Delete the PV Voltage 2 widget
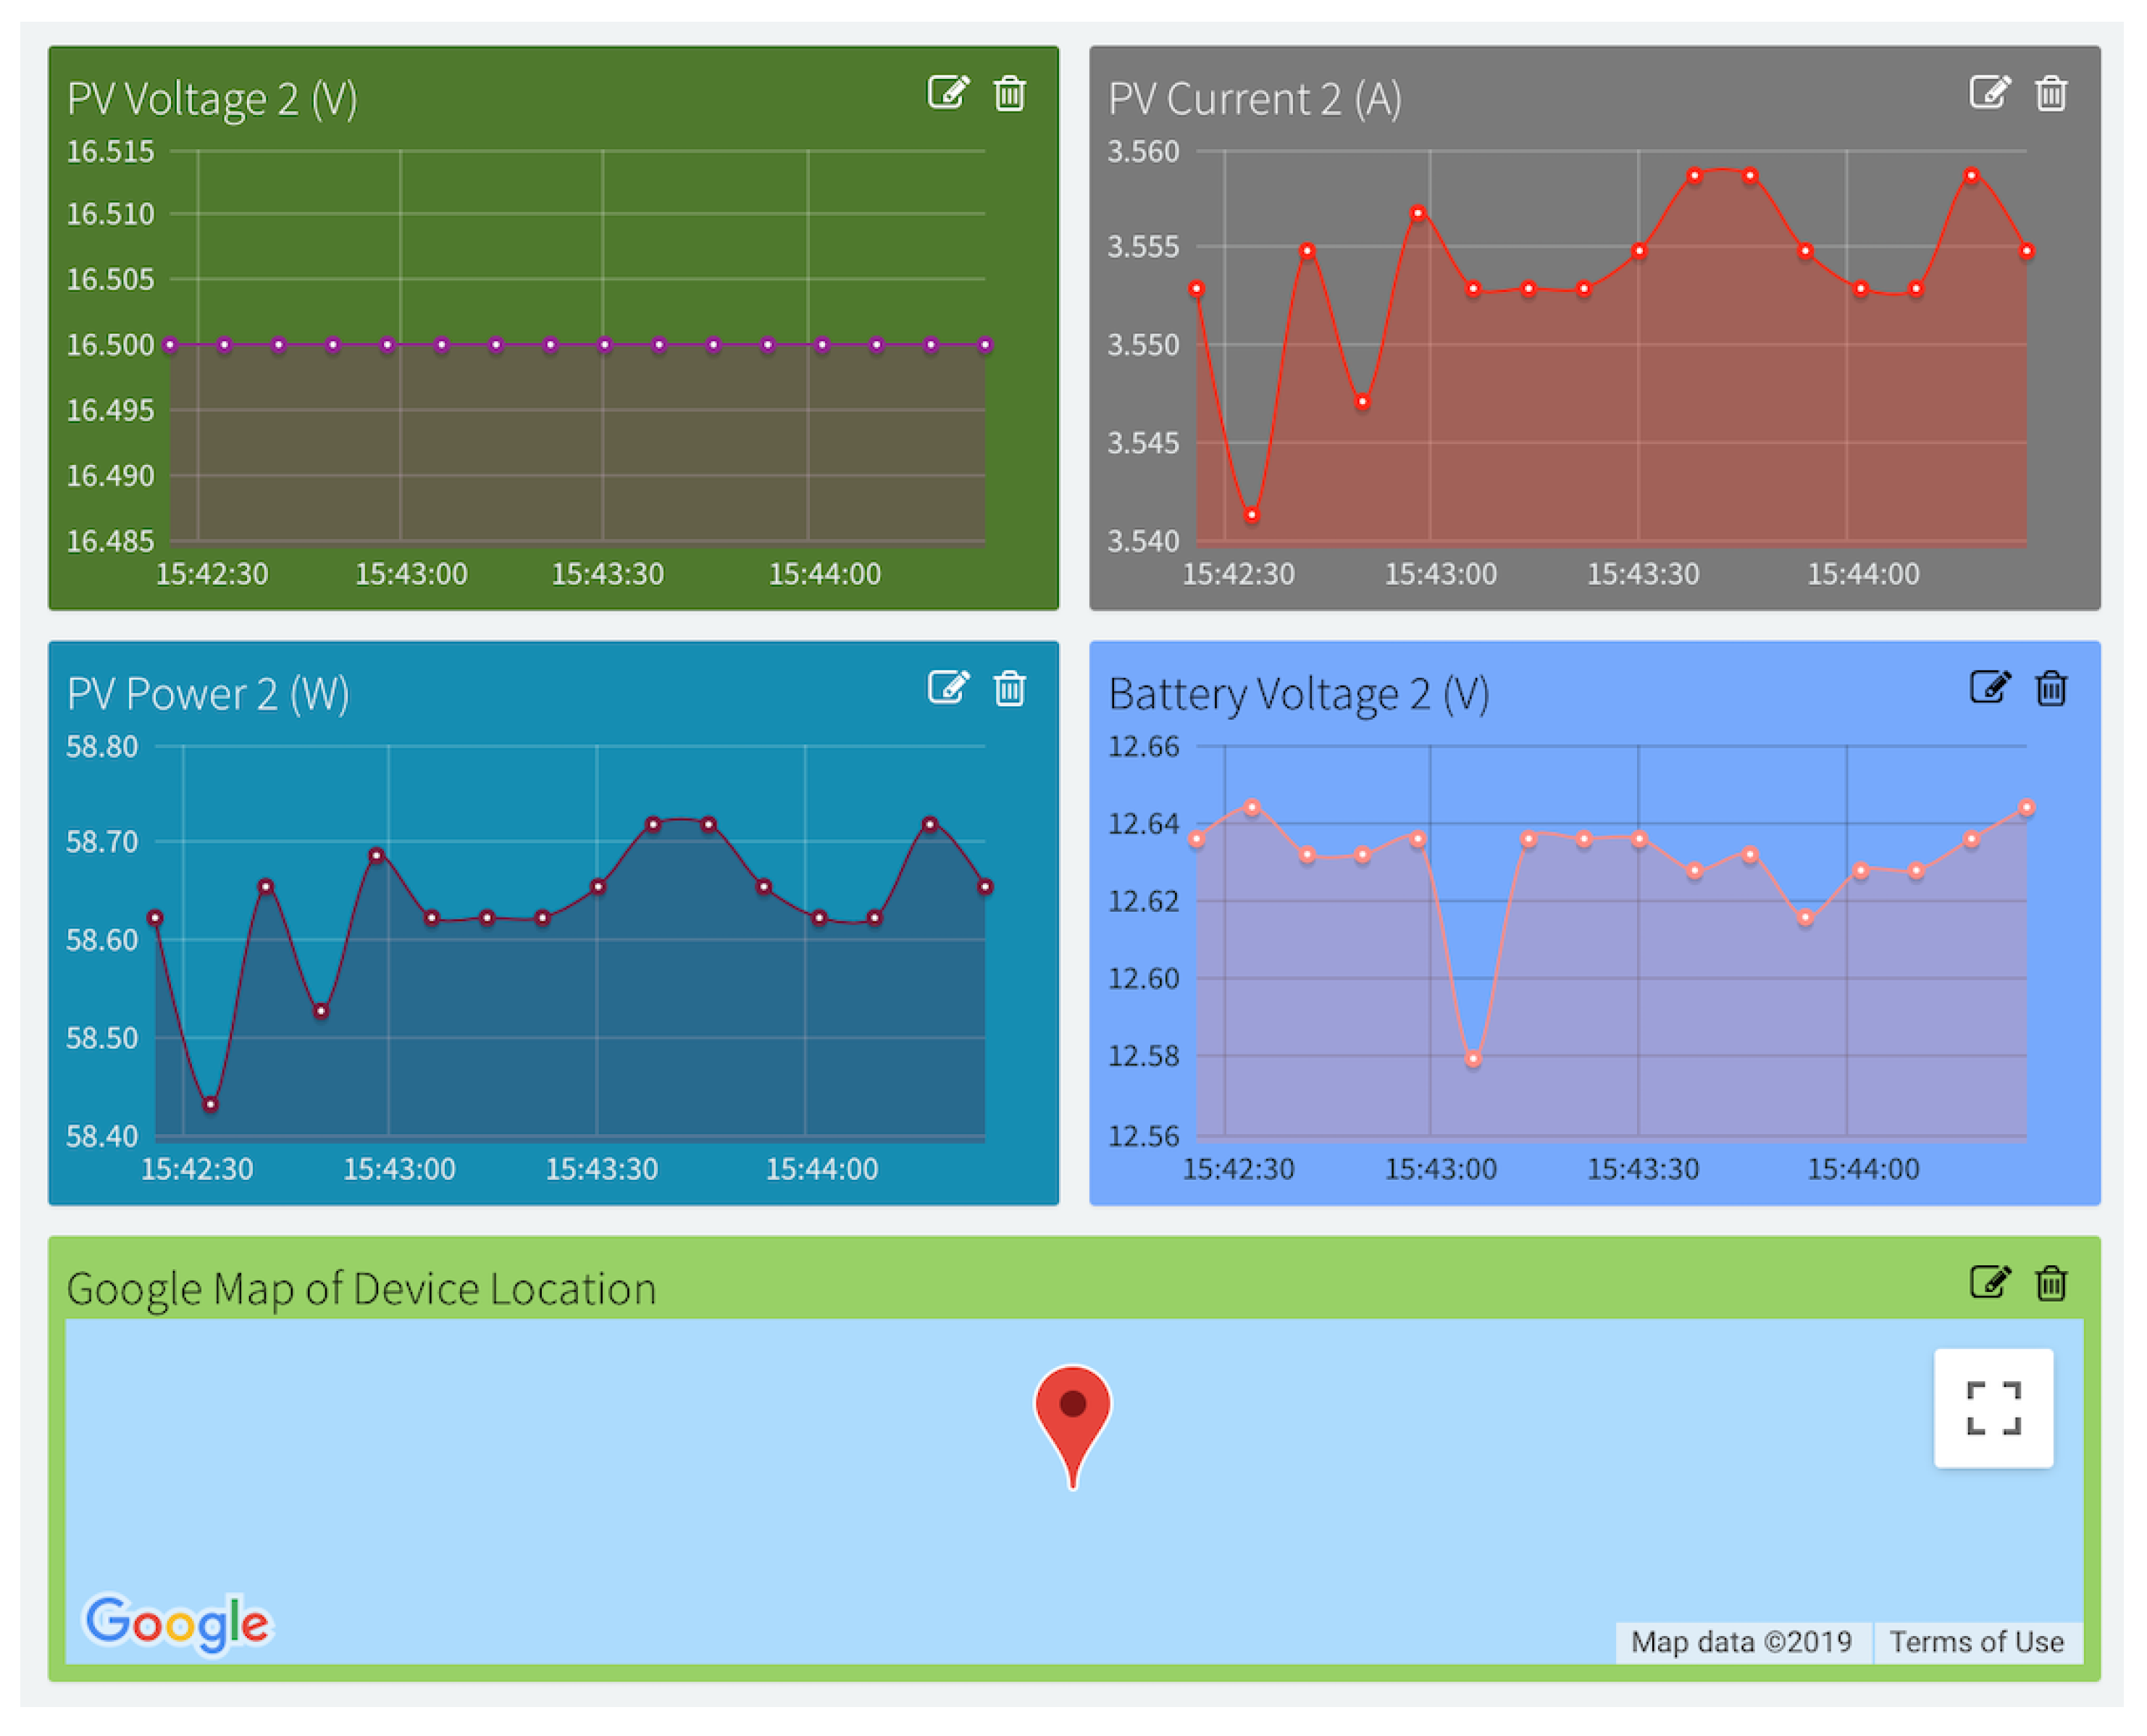This screenshot has width=2147, height=1736. point(1009,92)
